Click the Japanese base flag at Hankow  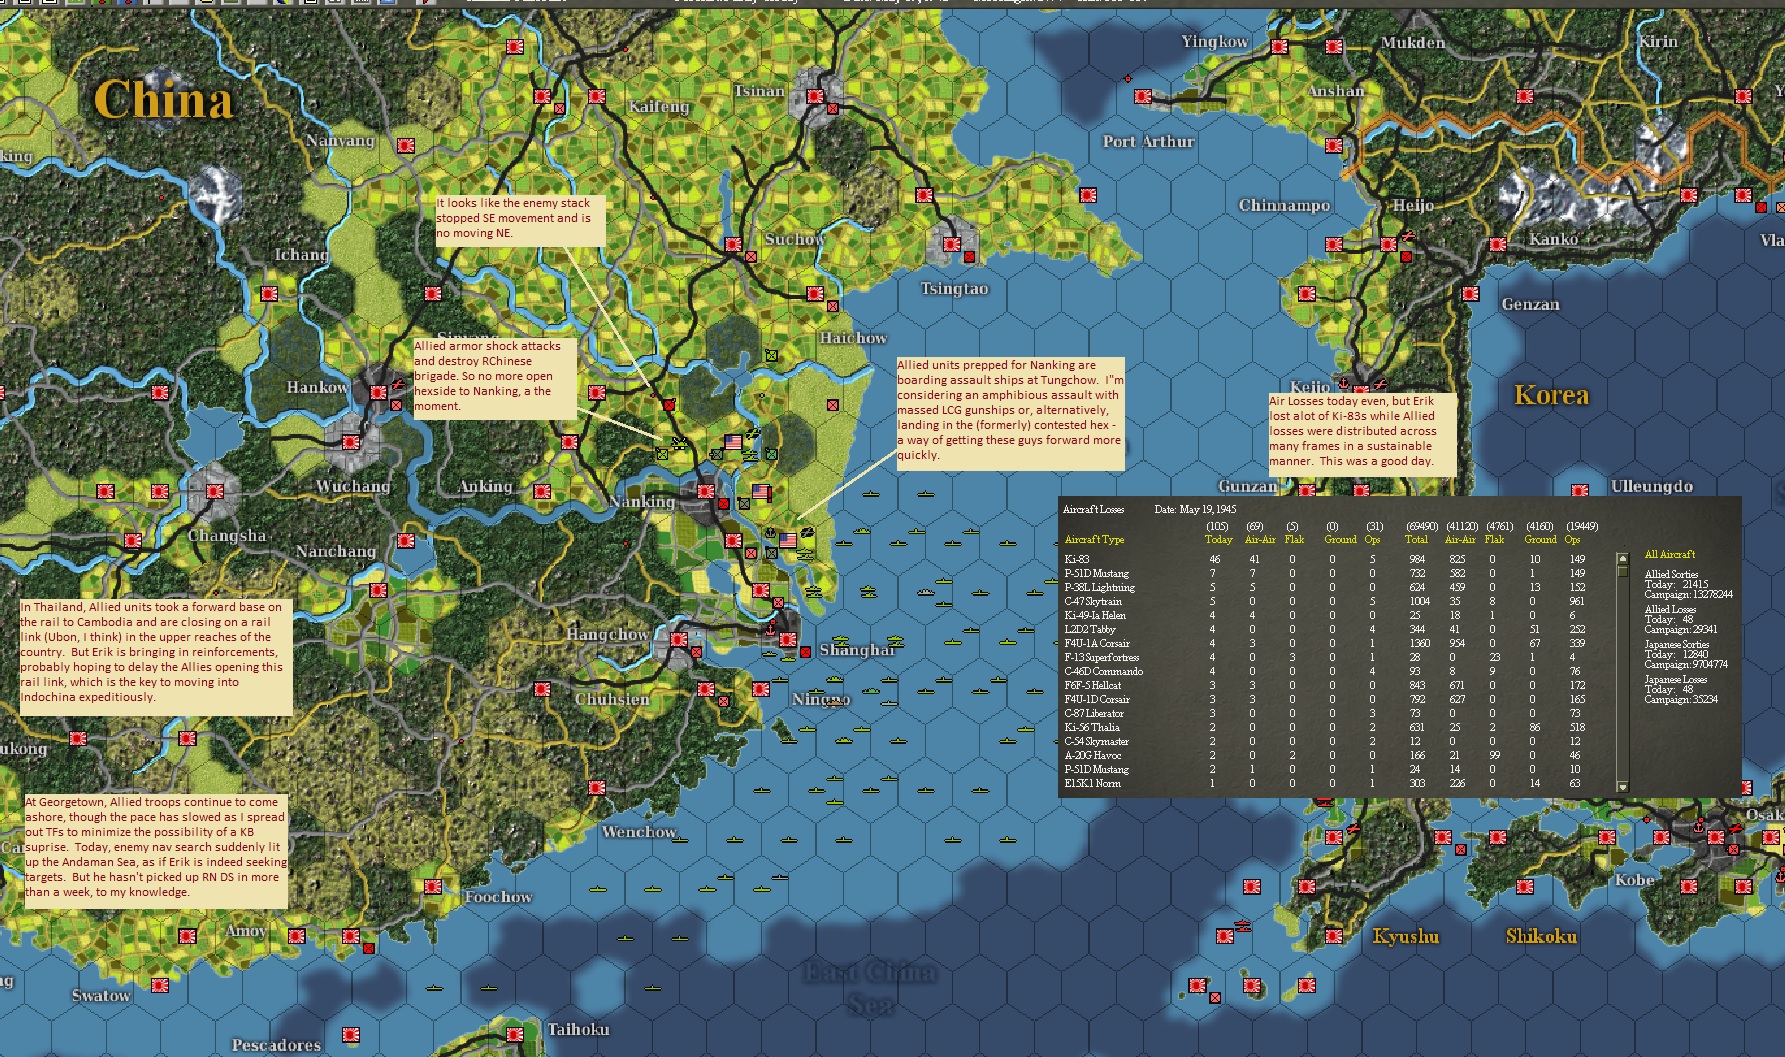tap(378, 392)
